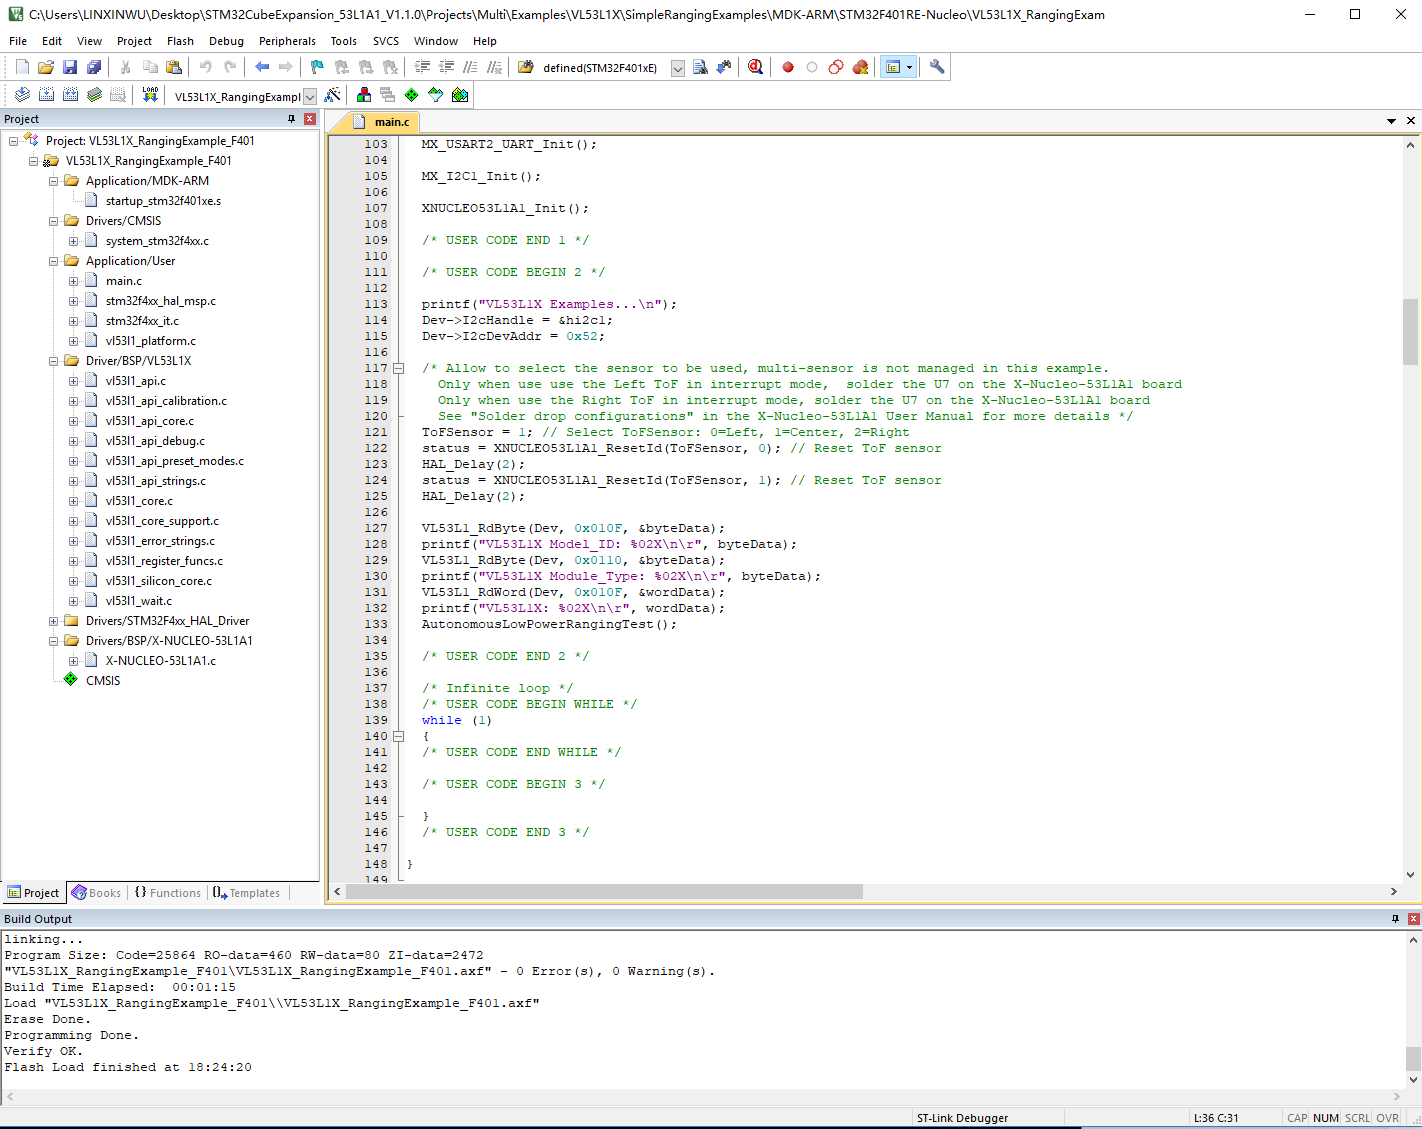The height and width of the screenshot is (1129, 1422).
Task: Kill all breakpoints icon in toolbar
Action: [x=860, y=67]
